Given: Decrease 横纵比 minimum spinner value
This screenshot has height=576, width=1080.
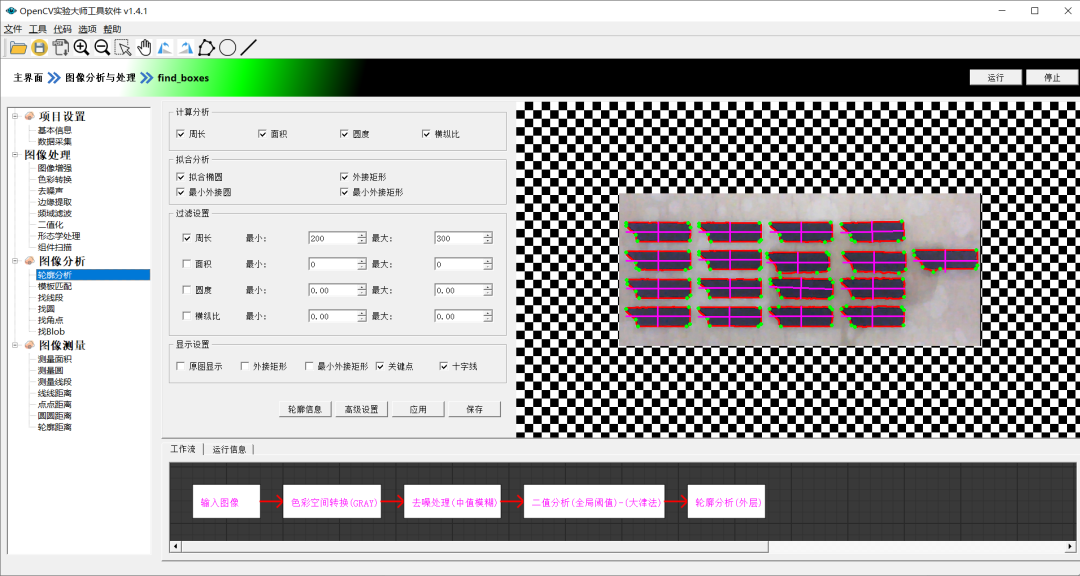Looking at the screenshot, I should (362, 320).
